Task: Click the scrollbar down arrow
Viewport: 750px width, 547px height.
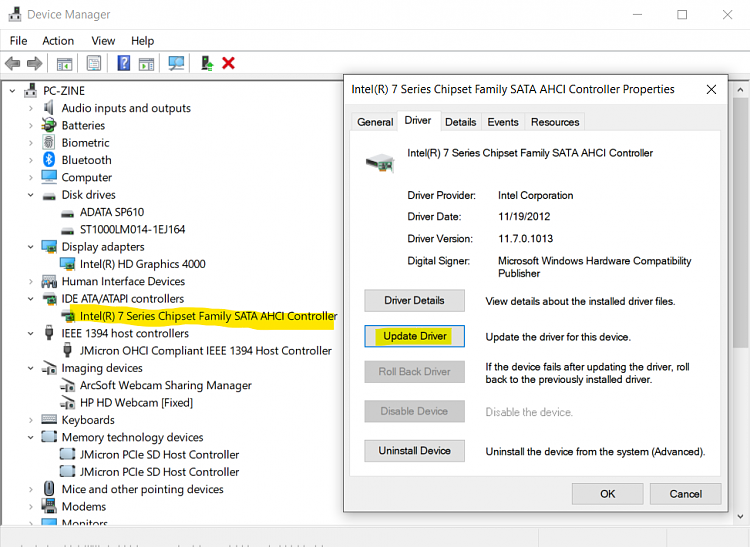Action: coord(740,516)
